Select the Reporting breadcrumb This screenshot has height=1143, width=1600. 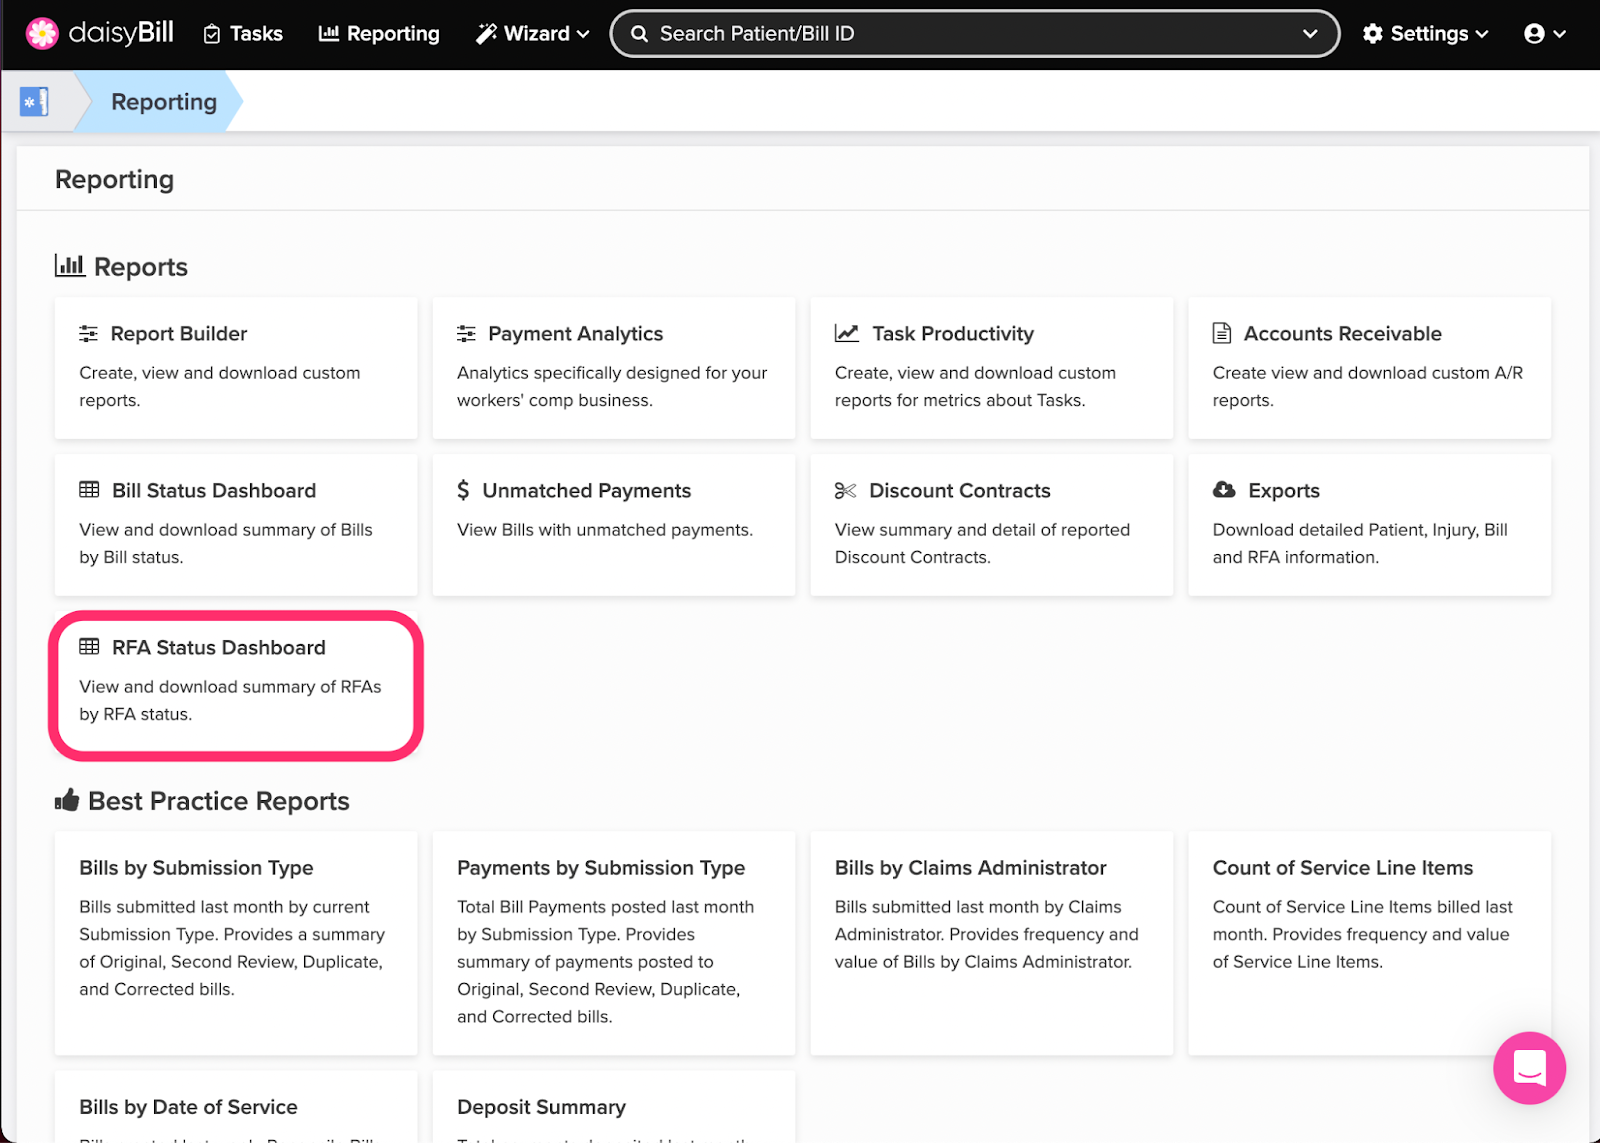(164, 102)
